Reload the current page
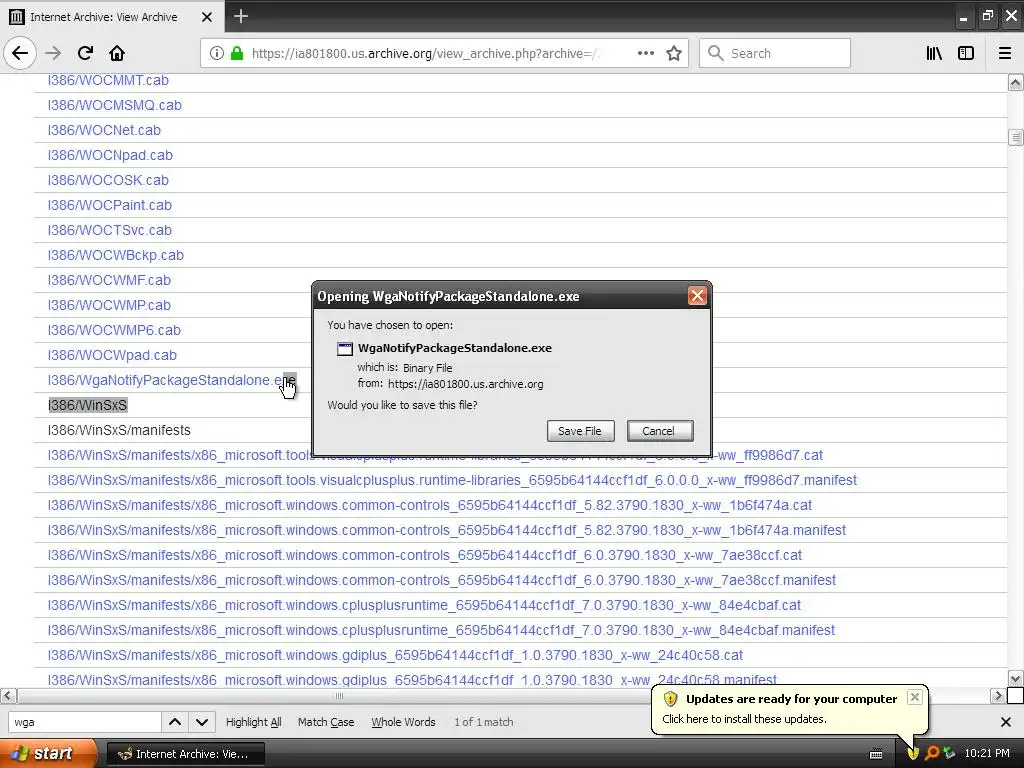Image resolution: width=1024 pixels, height=768 pixels. coord(85,53)
